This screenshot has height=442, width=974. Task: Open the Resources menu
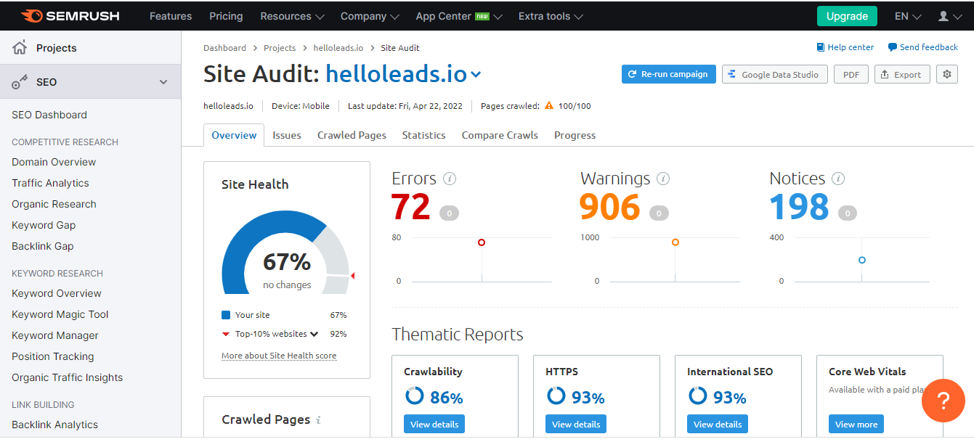coord(291,16)
